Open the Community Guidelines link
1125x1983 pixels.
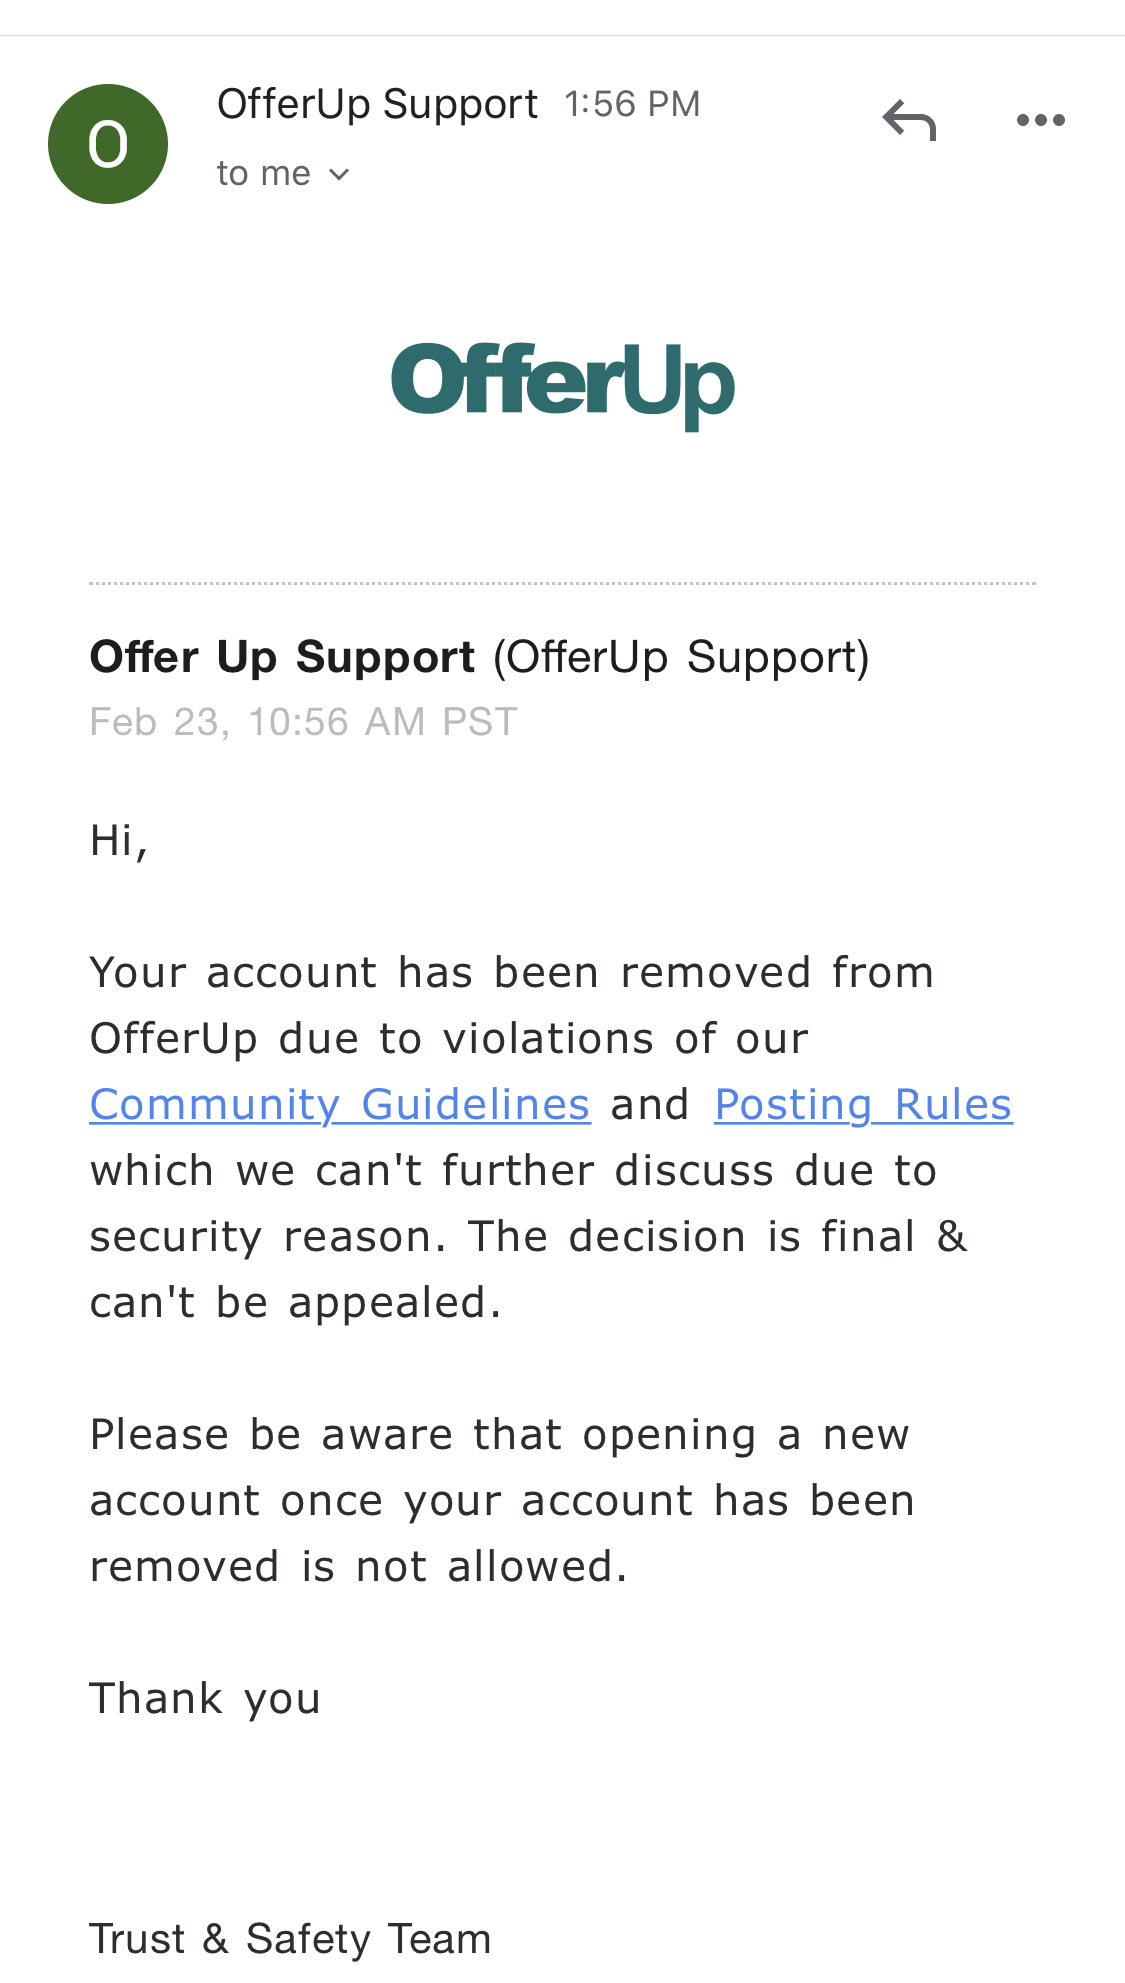click(340, 1105)
